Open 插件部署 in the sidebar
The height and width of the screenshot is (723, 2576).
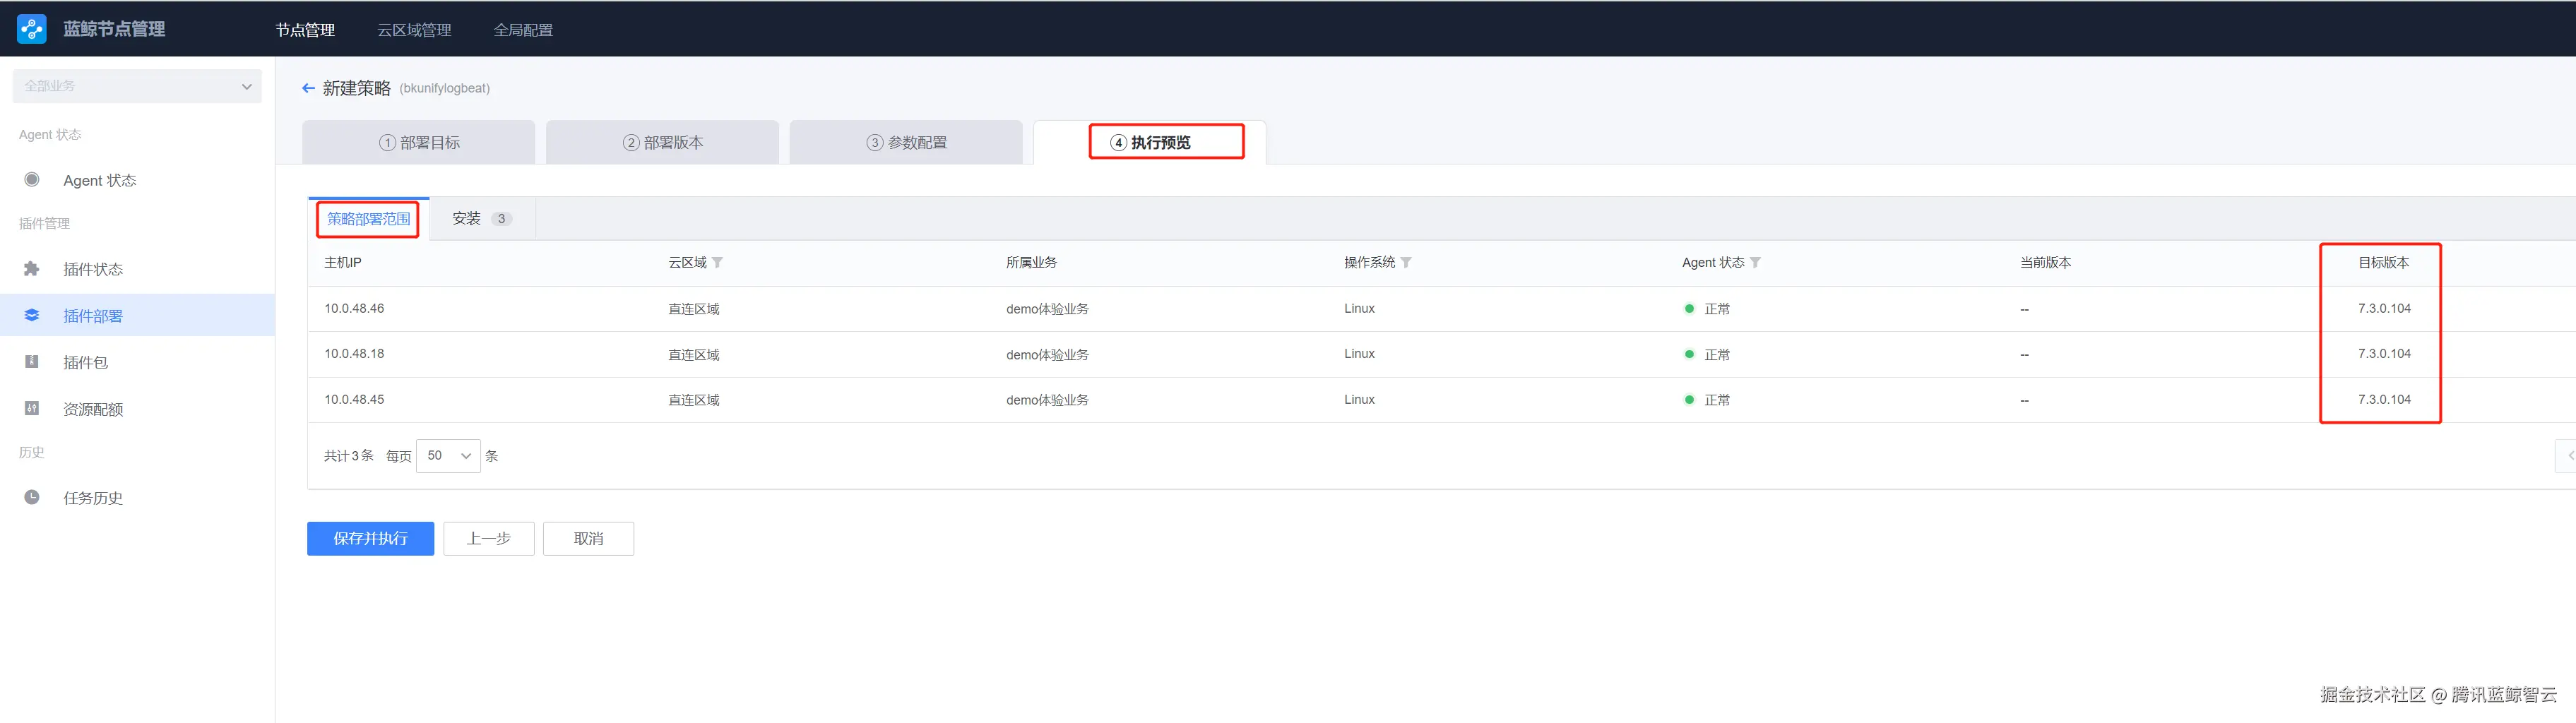137,315
